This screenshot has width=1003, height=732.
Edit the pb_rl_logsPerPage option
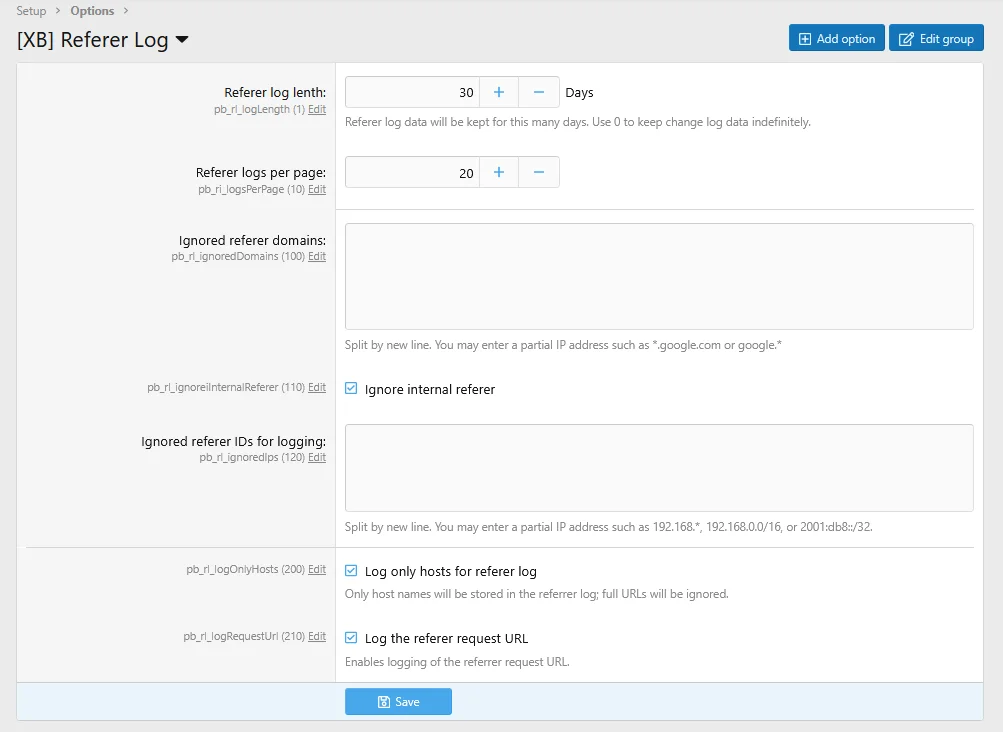(317, 189)
